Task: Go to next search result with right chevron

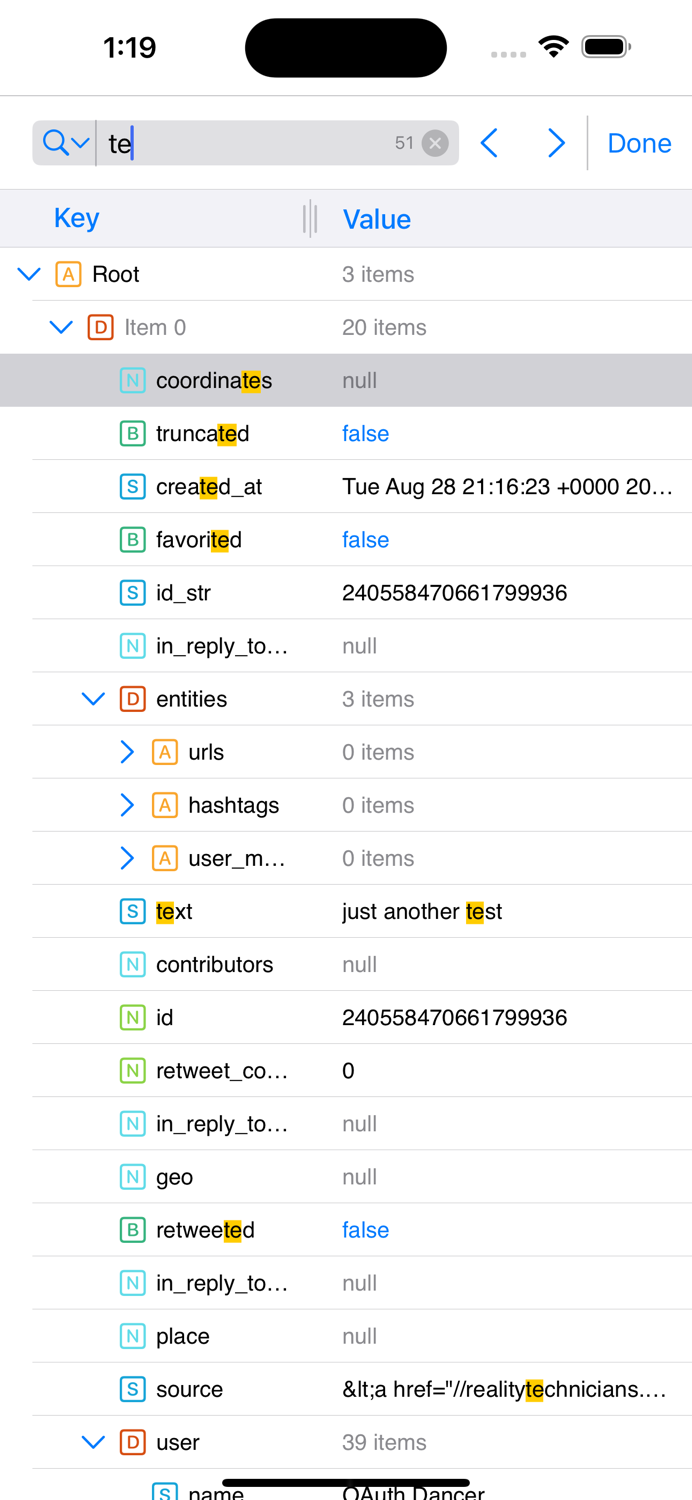Action: pyautogui.click(x=557, y=142)
